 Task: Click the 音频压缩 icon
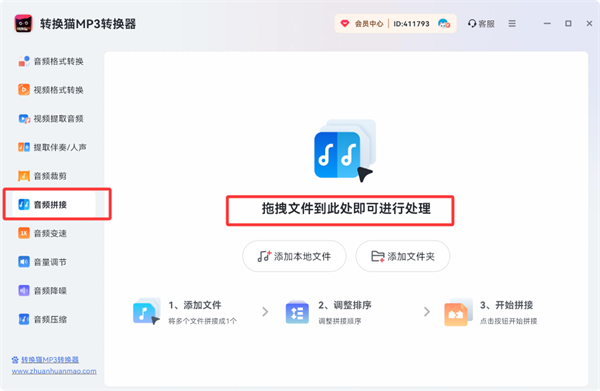point(24,319)
